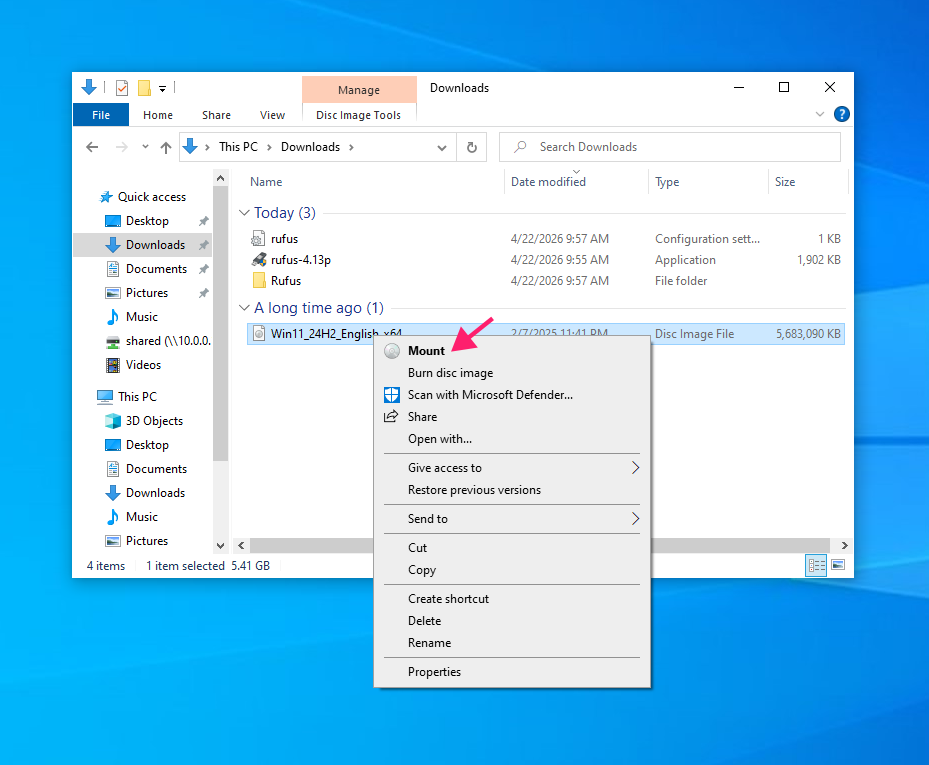Collapse the A long time ago group

pos(244,308)
